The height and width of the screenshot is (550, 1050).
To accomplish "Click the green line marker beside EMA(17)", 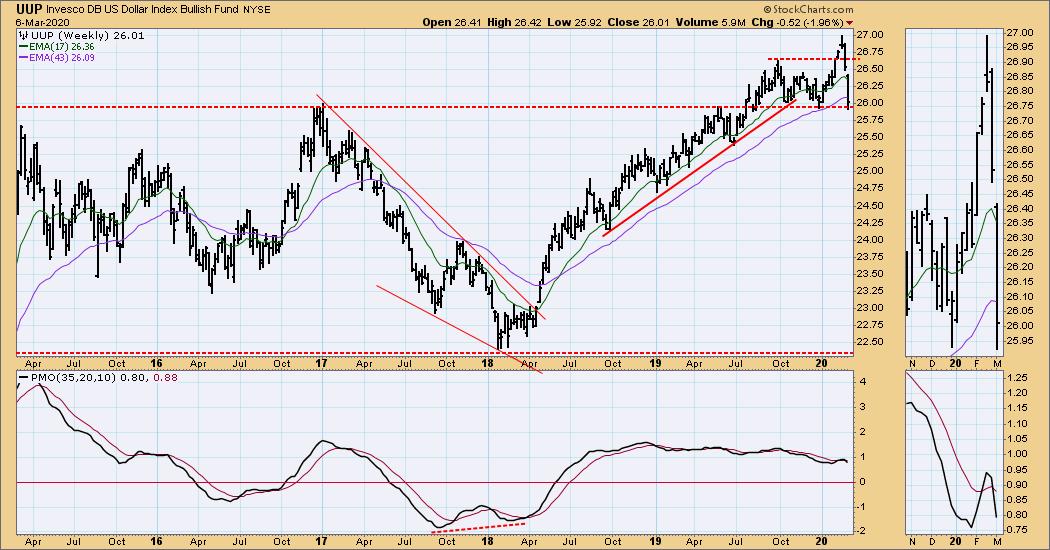I will pyautogui.click(x=23, y=47).
